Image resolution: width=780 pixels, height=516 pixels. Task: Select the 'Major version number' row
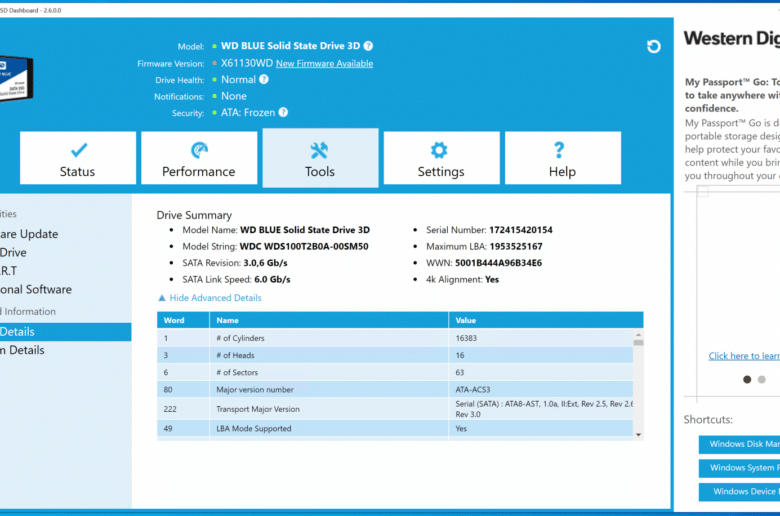395,389
